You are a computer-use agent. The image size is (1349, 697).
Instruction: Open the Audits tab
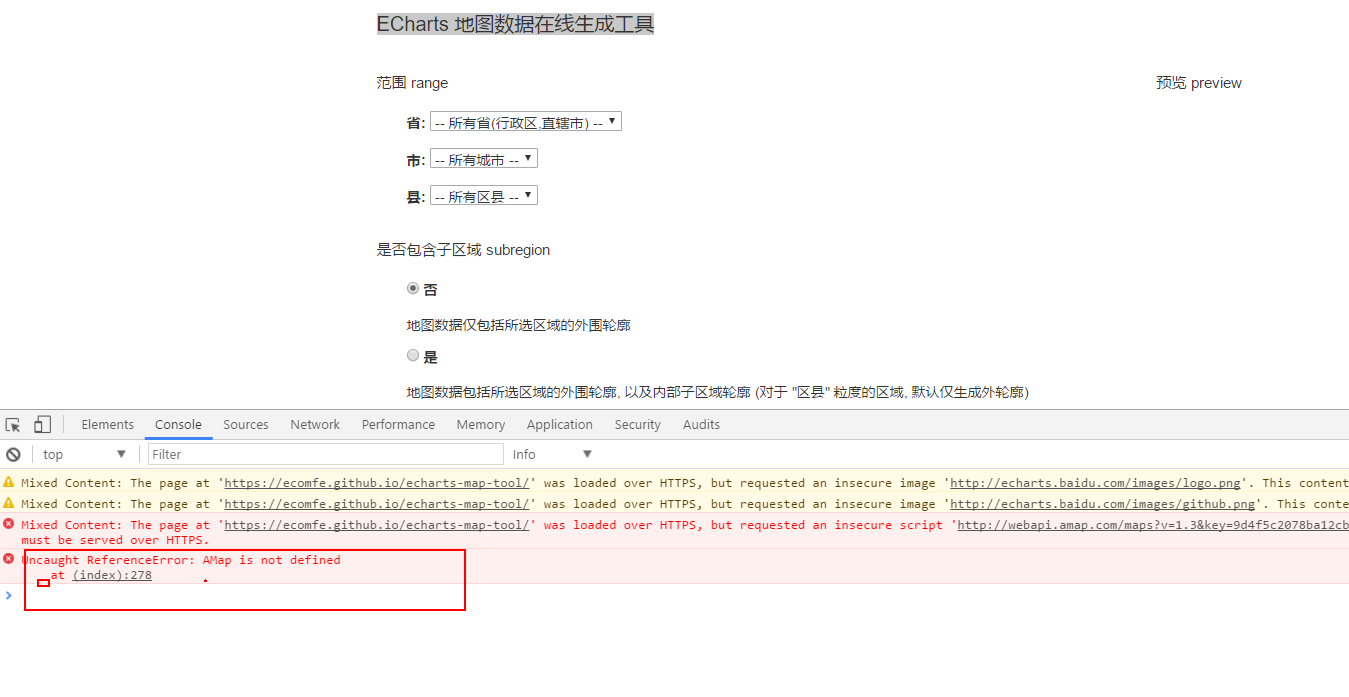tap(701, 425)
